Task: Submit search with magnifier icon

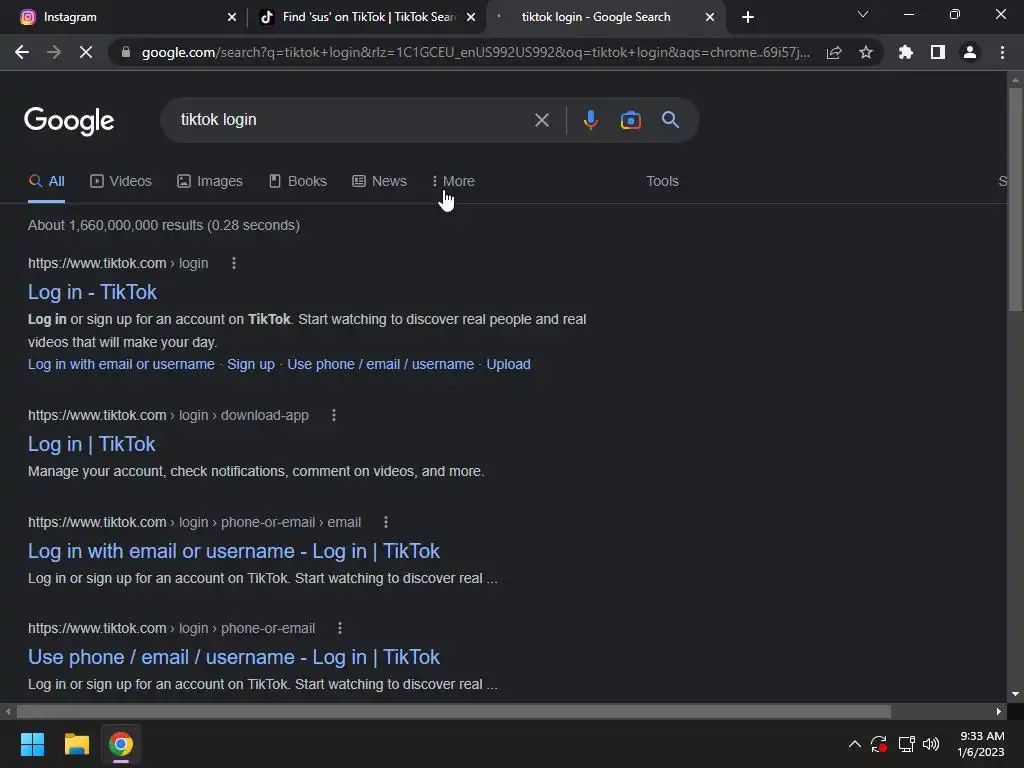Action: [x=670, y=120]
